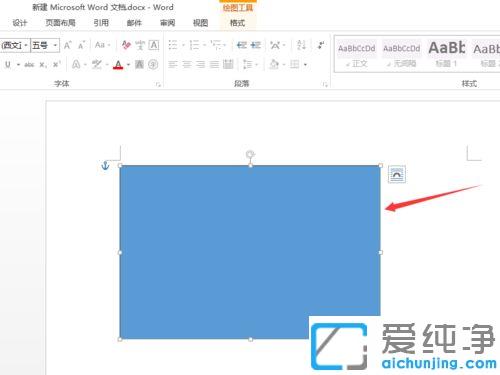Click the Subscript icon
The width and height of the screenshot is (500, 375).
coord(43,64)
